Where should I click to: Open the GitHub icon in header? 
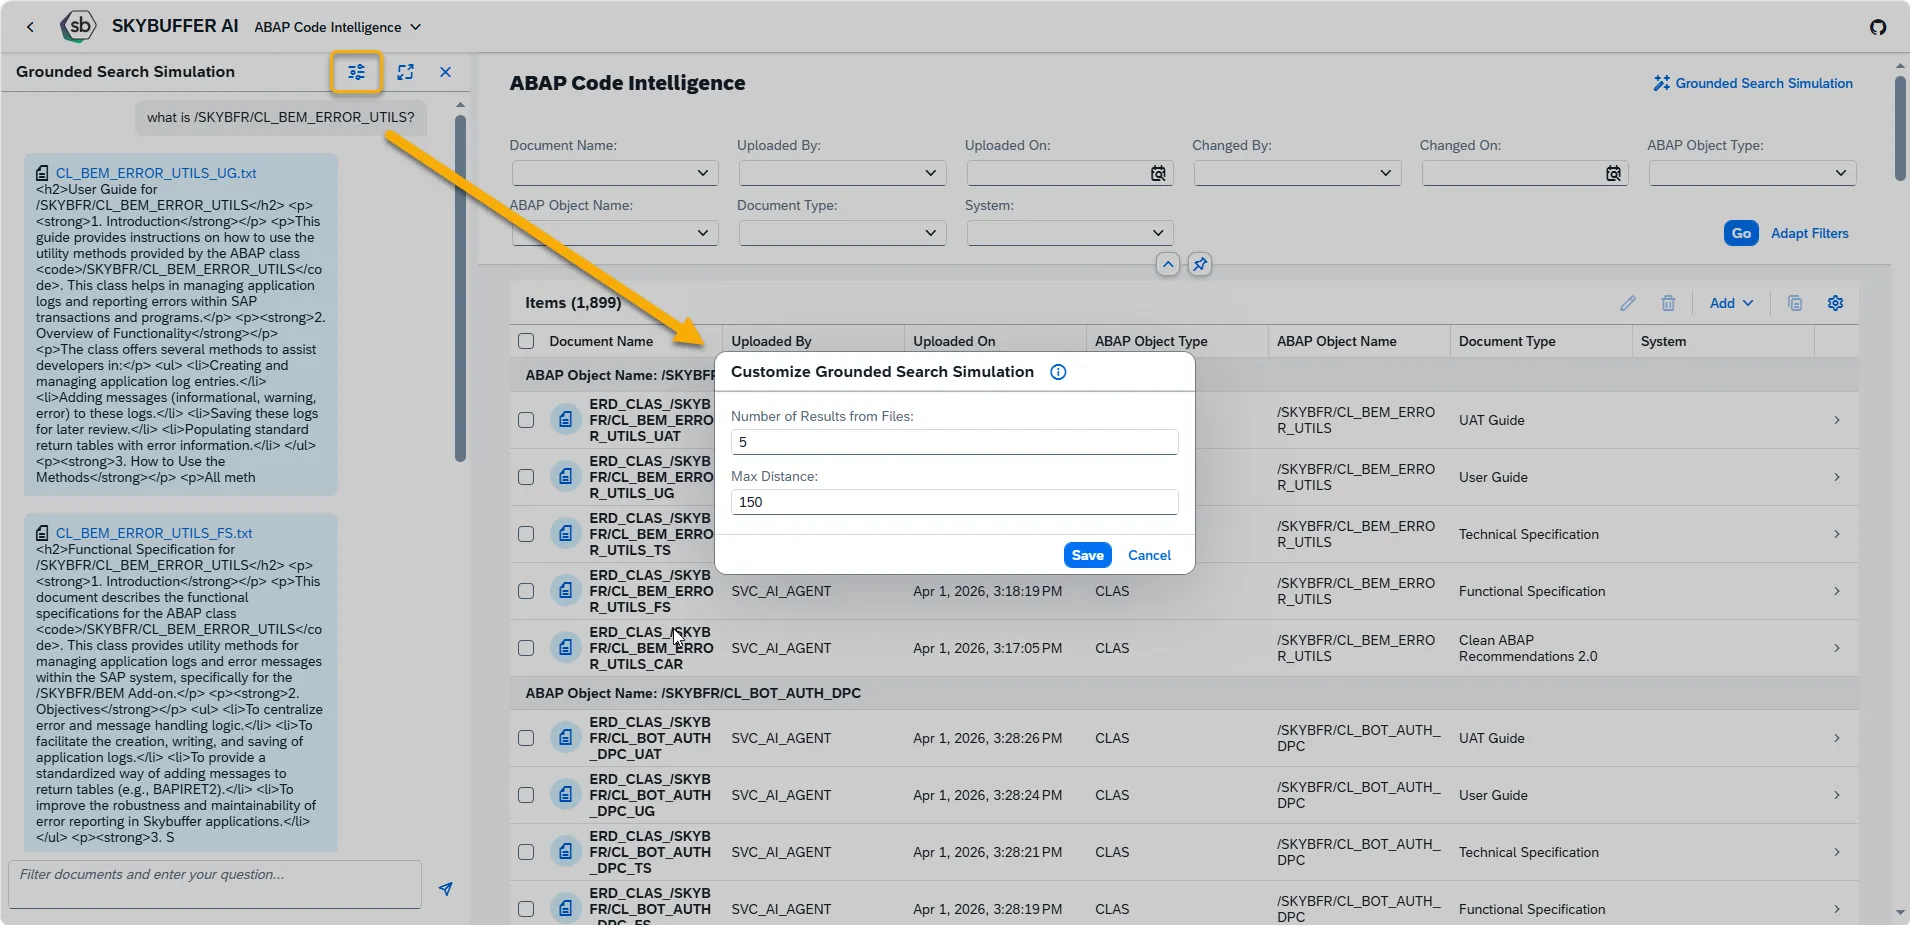(1878, 27)
